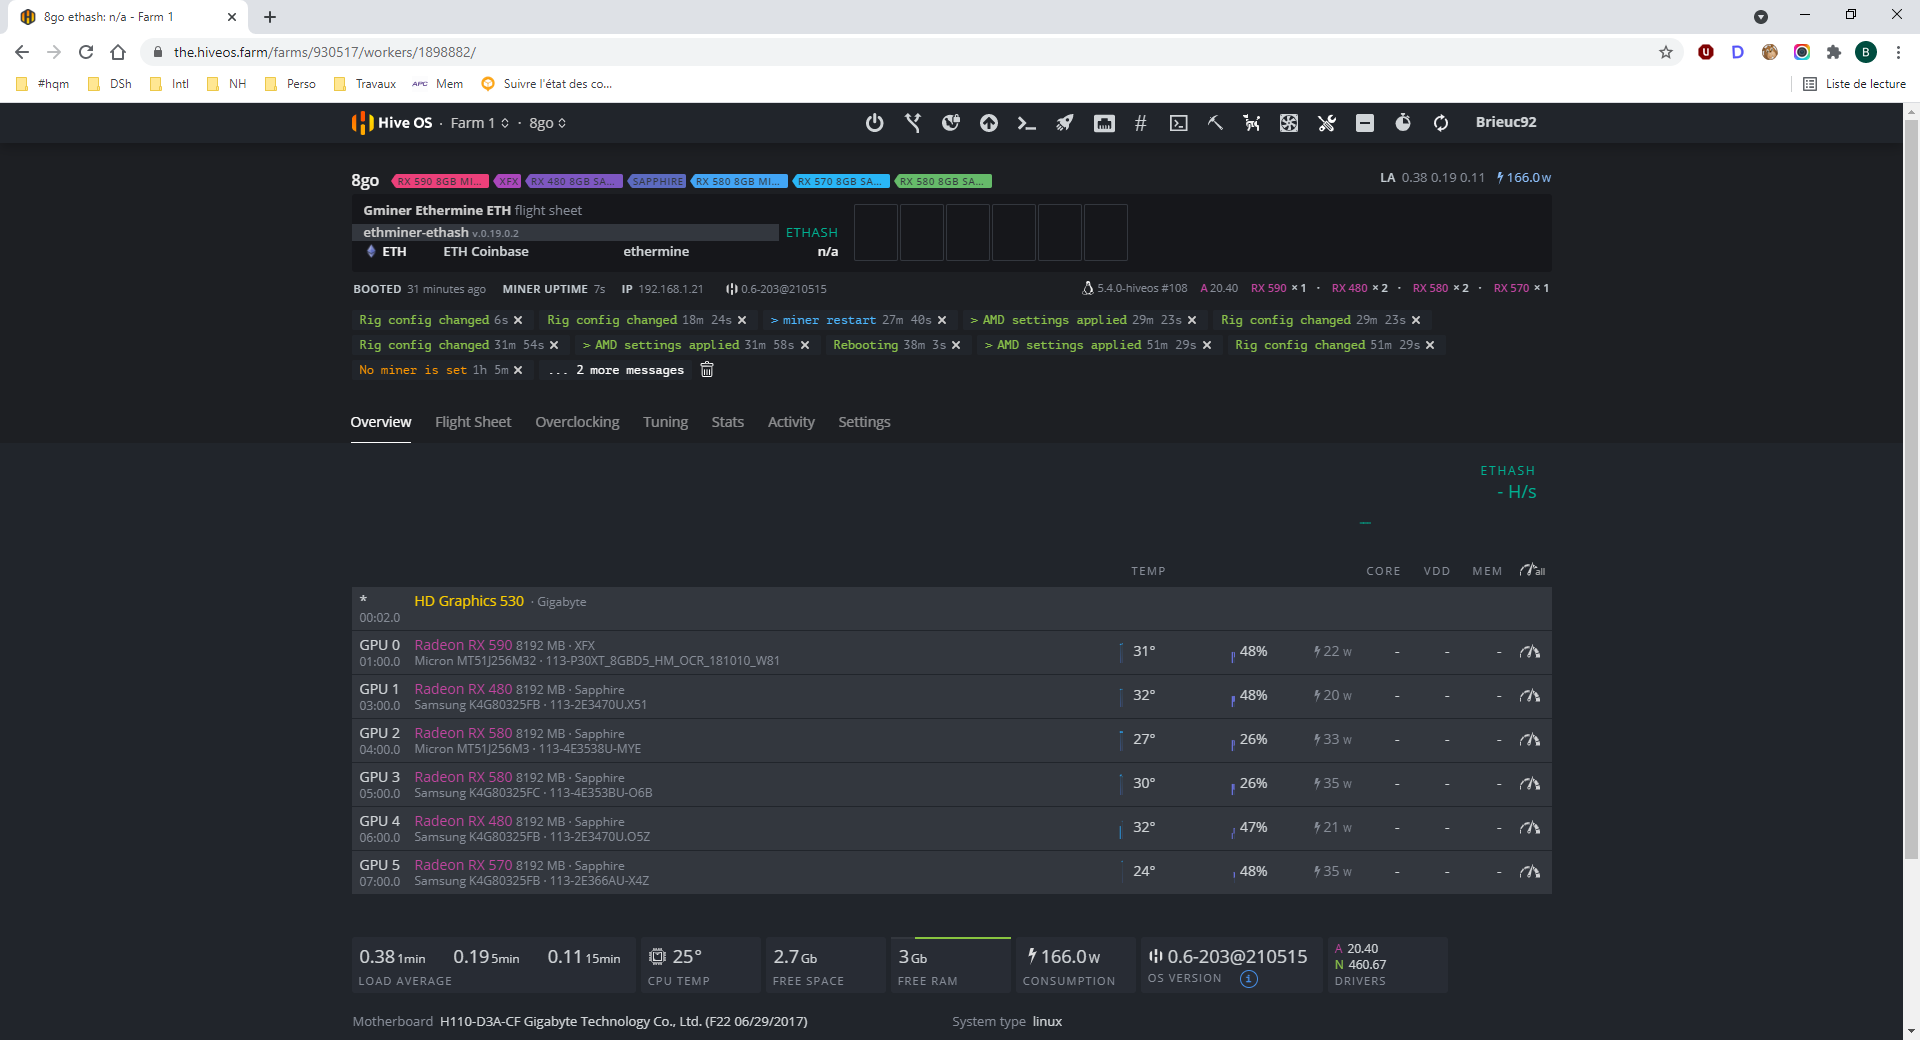Image resolution: width=1920 pixels, height=1040 pixels.
Task: Switch to the Overview tab
Action: point(380,422)
